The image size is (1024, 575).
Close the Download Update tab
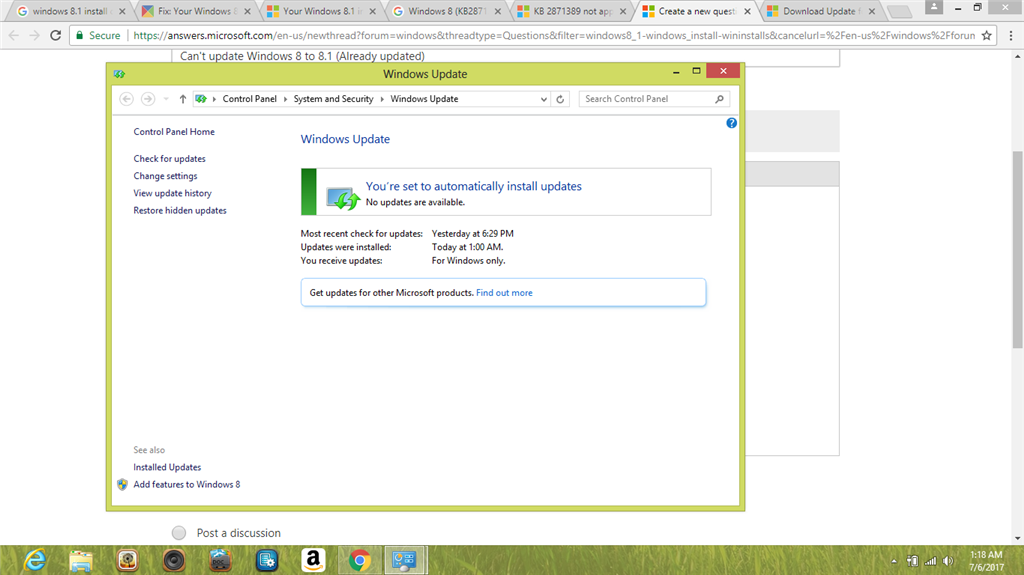click(871, 11)
